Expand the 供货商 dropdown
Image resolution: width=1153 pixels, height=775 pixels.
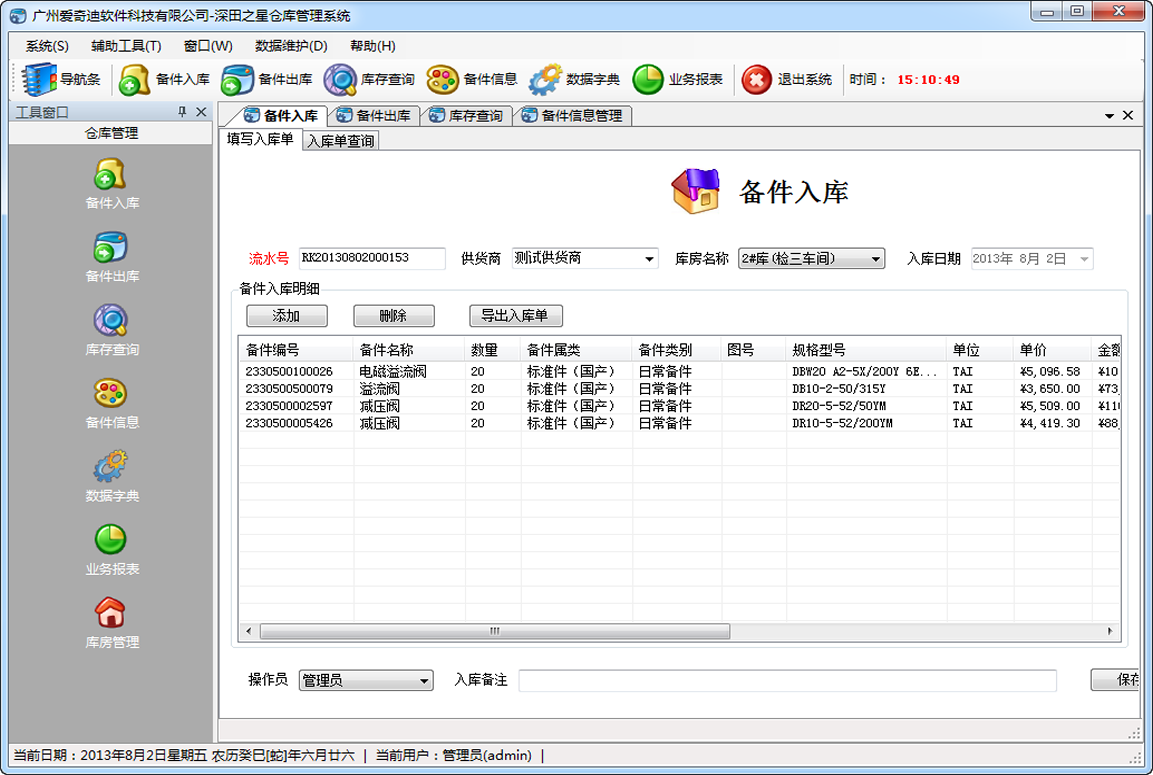[x=650, y=259]
